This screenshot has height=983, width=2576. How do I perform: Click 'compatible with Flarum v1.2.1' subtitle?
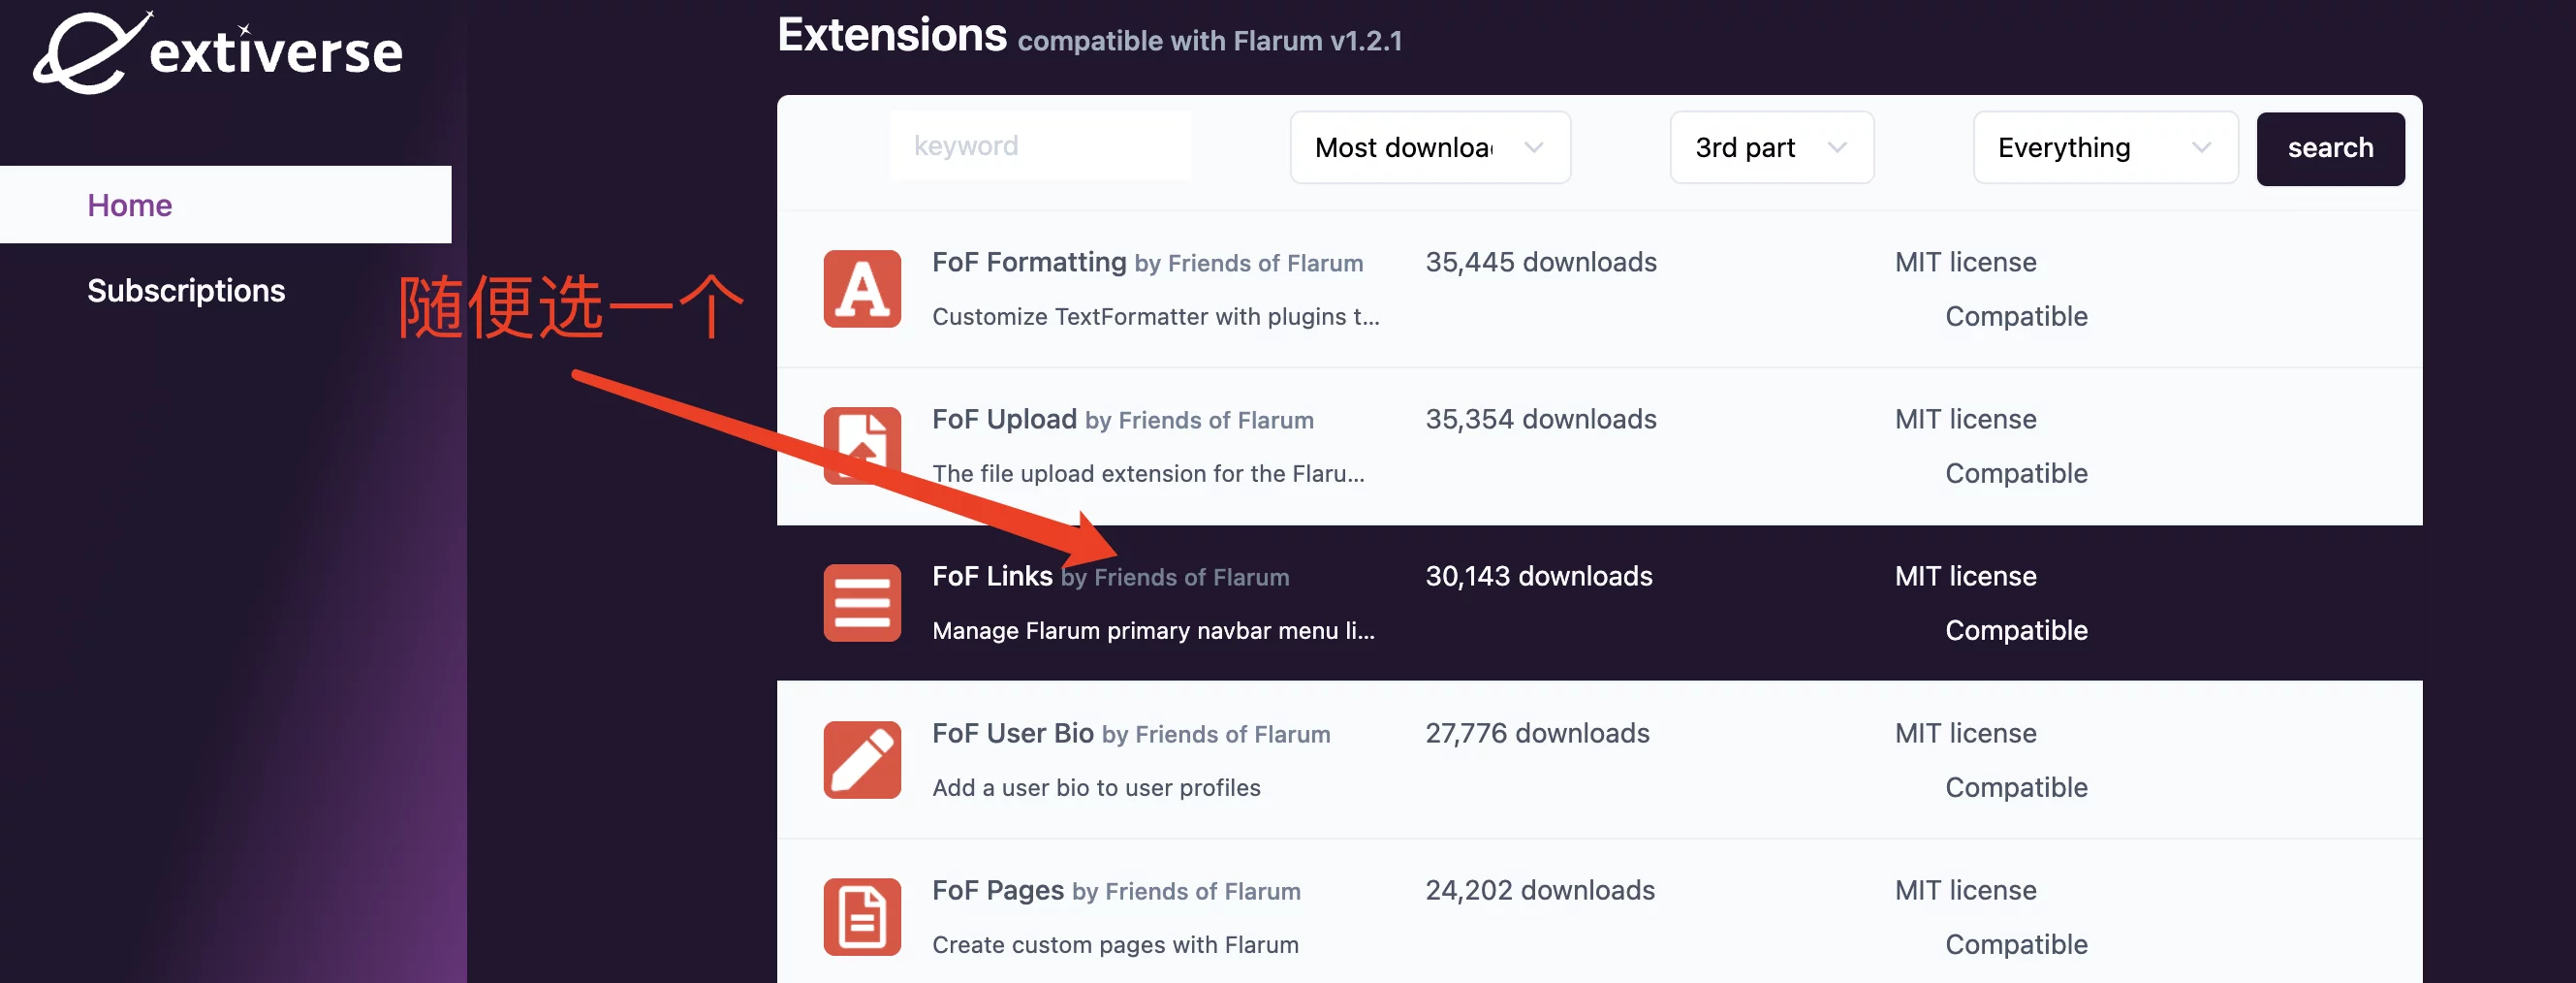[1210, 41]
